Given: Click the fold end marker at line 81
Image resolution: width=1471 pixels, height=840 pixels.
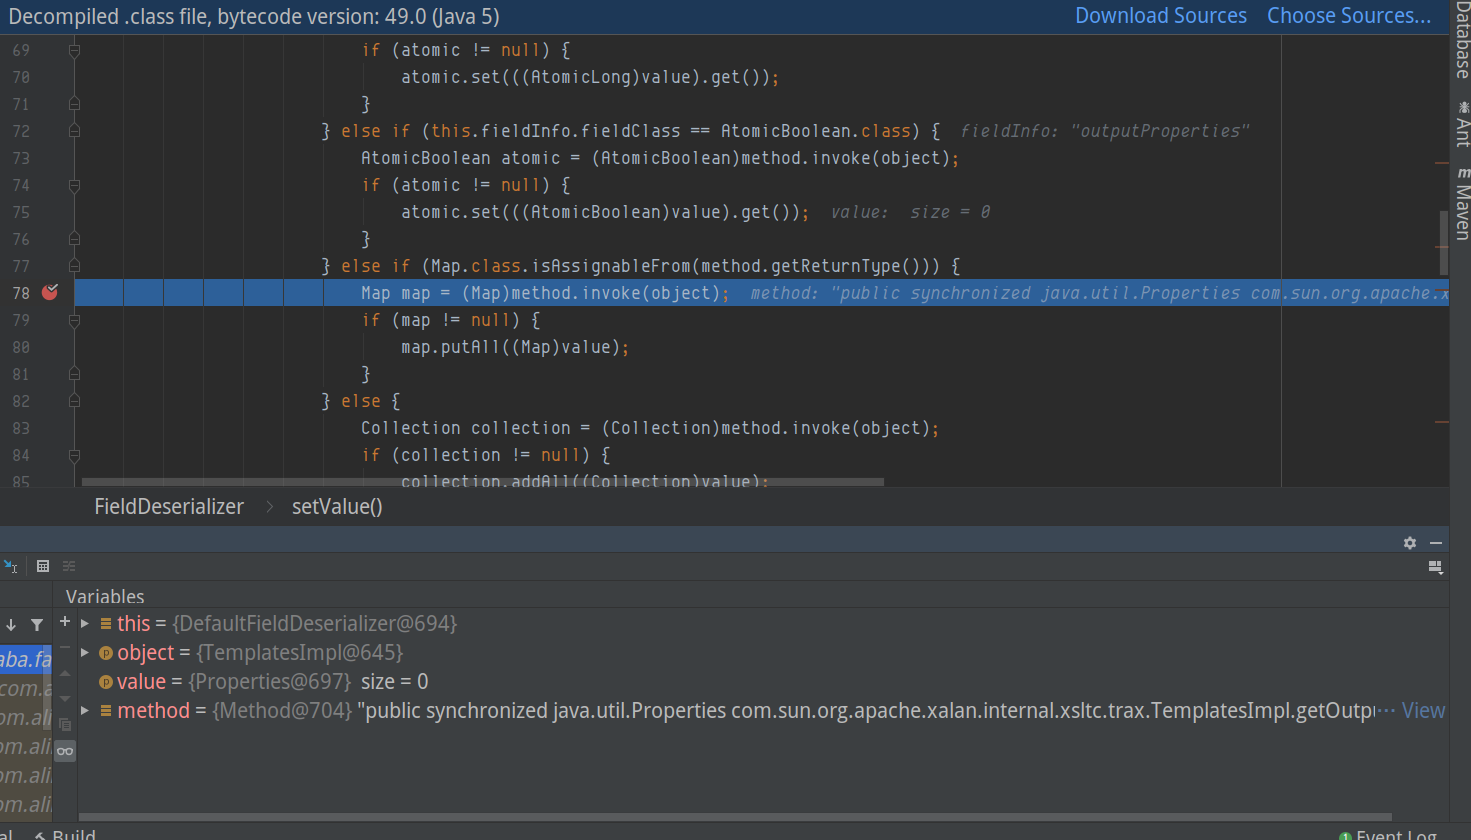Looking at the screenshot, I should [74, 374].
